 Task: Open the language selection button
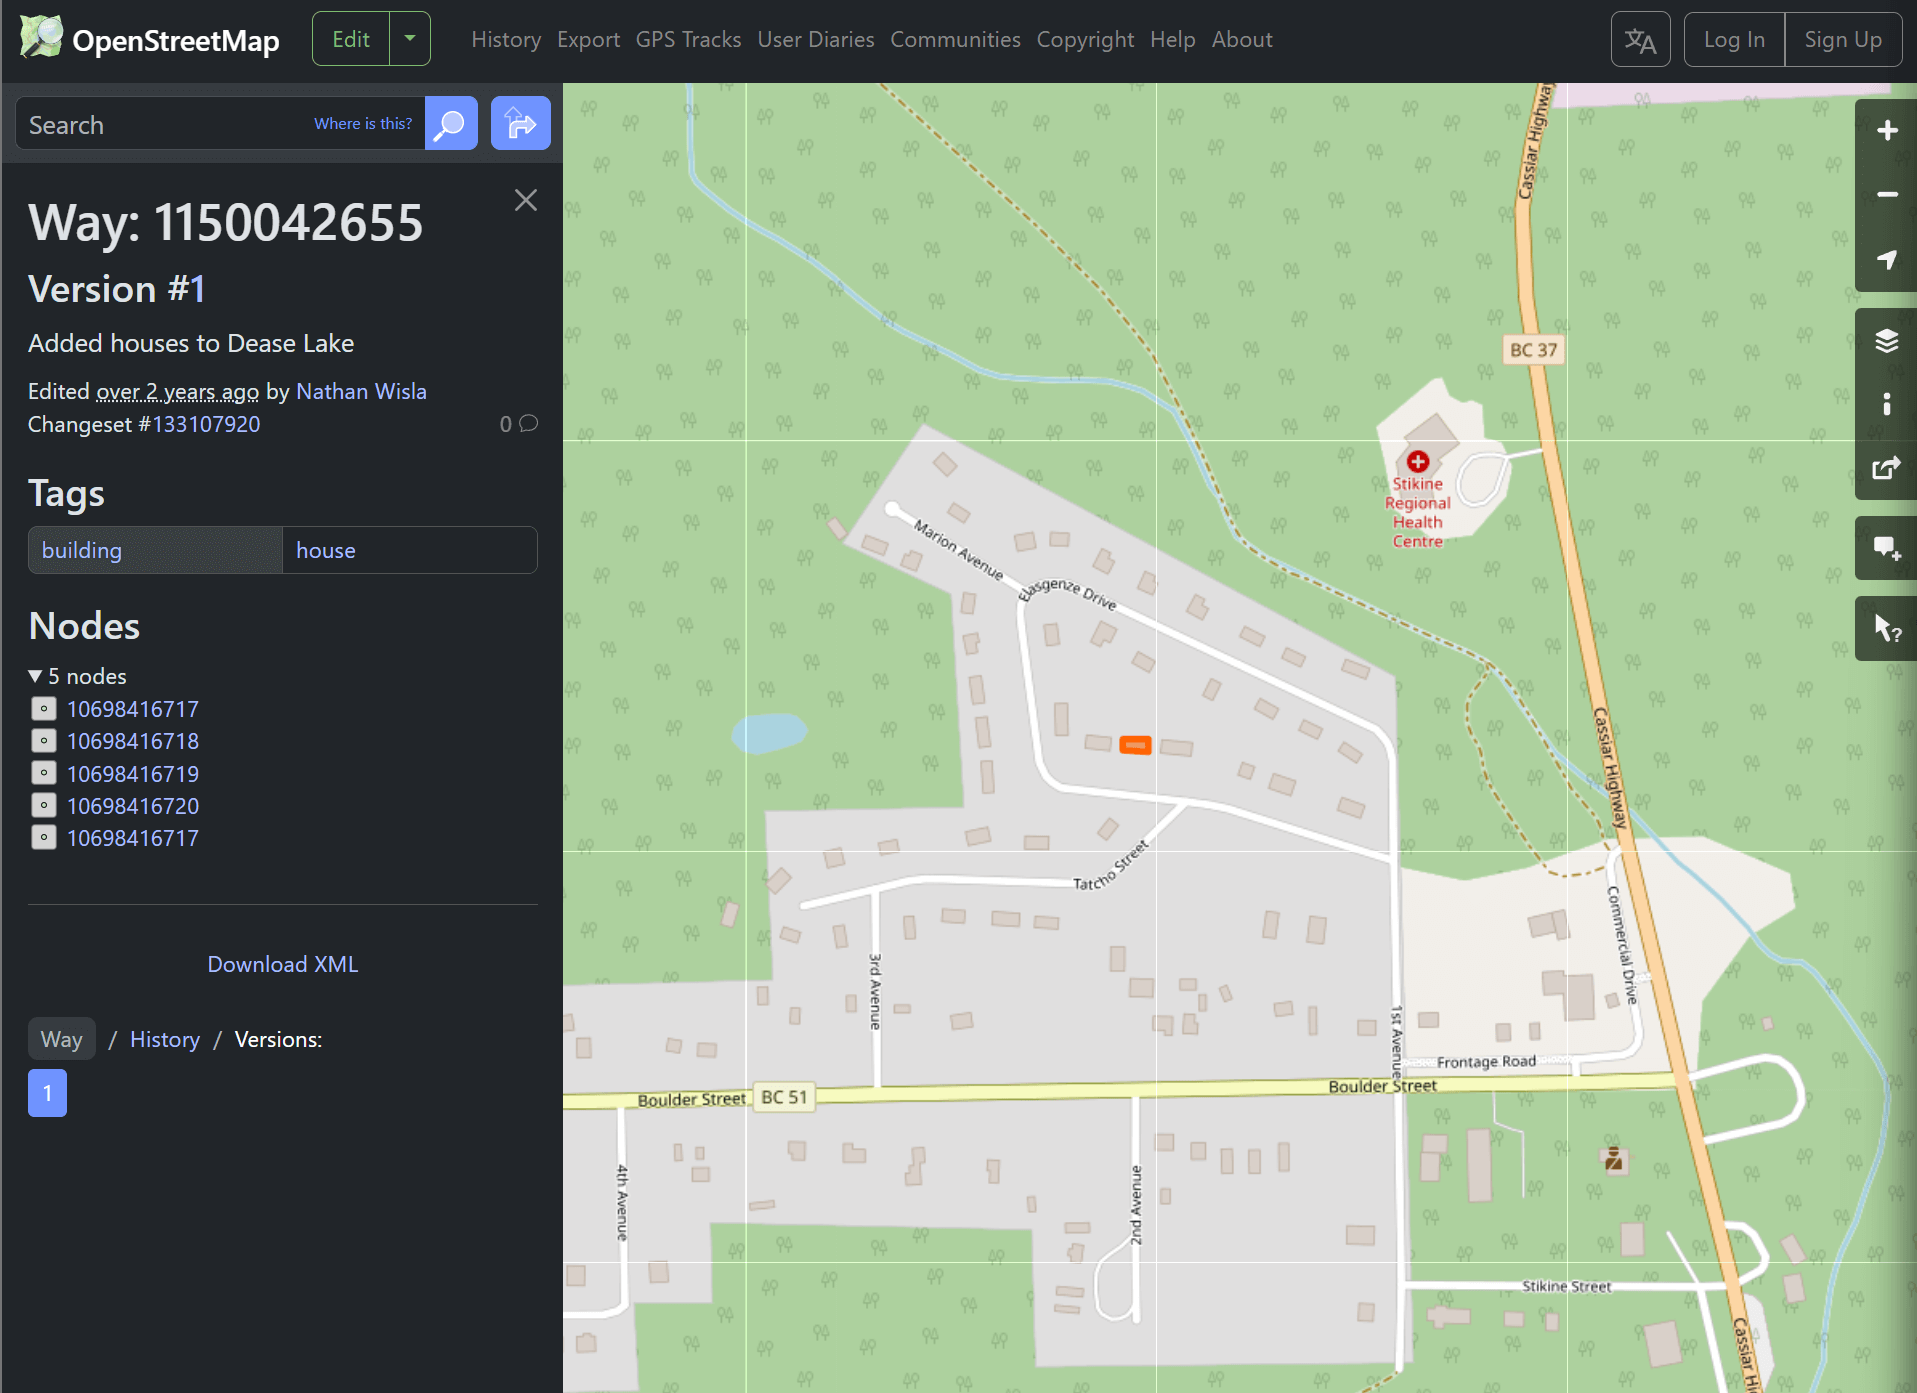[x=1640, y=40]
